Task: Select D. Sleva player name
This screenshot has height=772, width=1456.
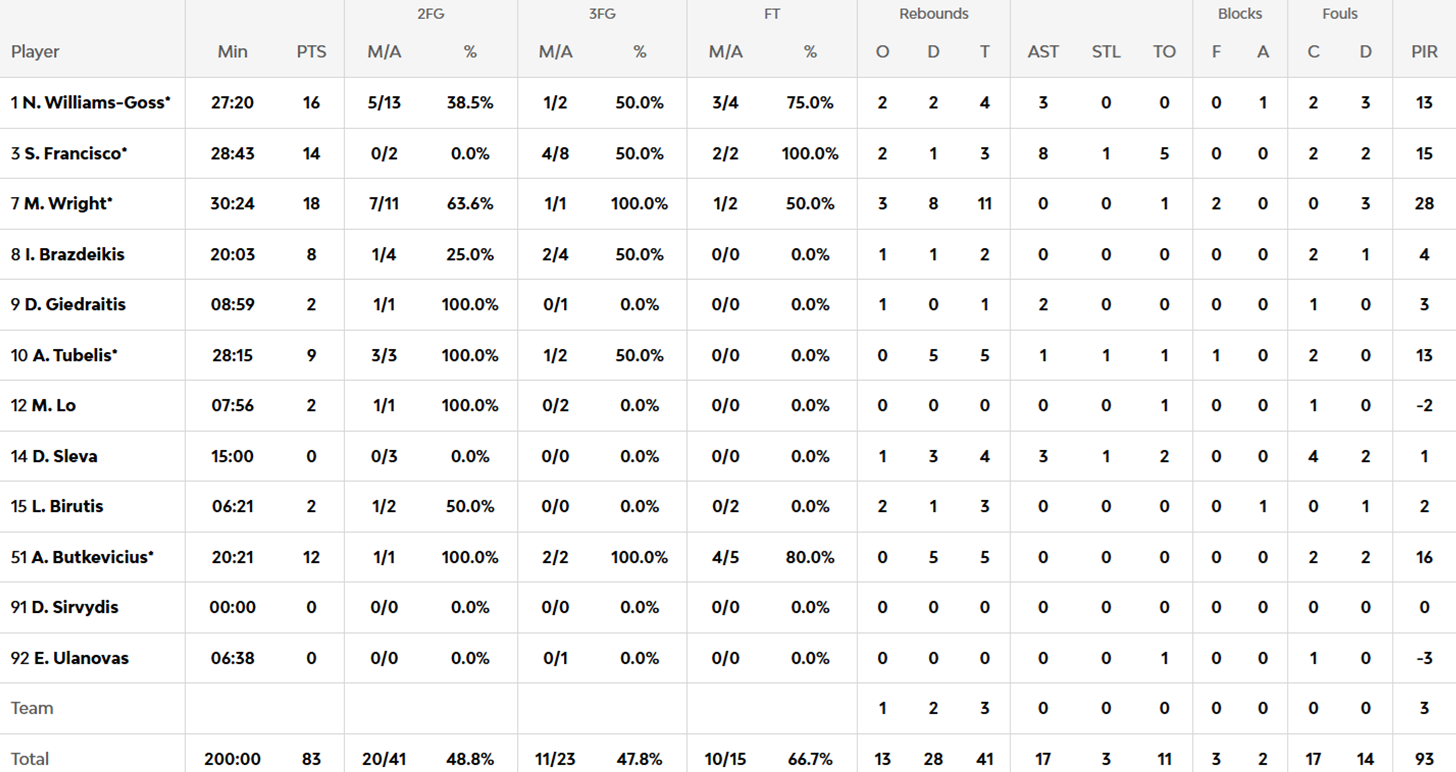Action: tap(64, 457)
